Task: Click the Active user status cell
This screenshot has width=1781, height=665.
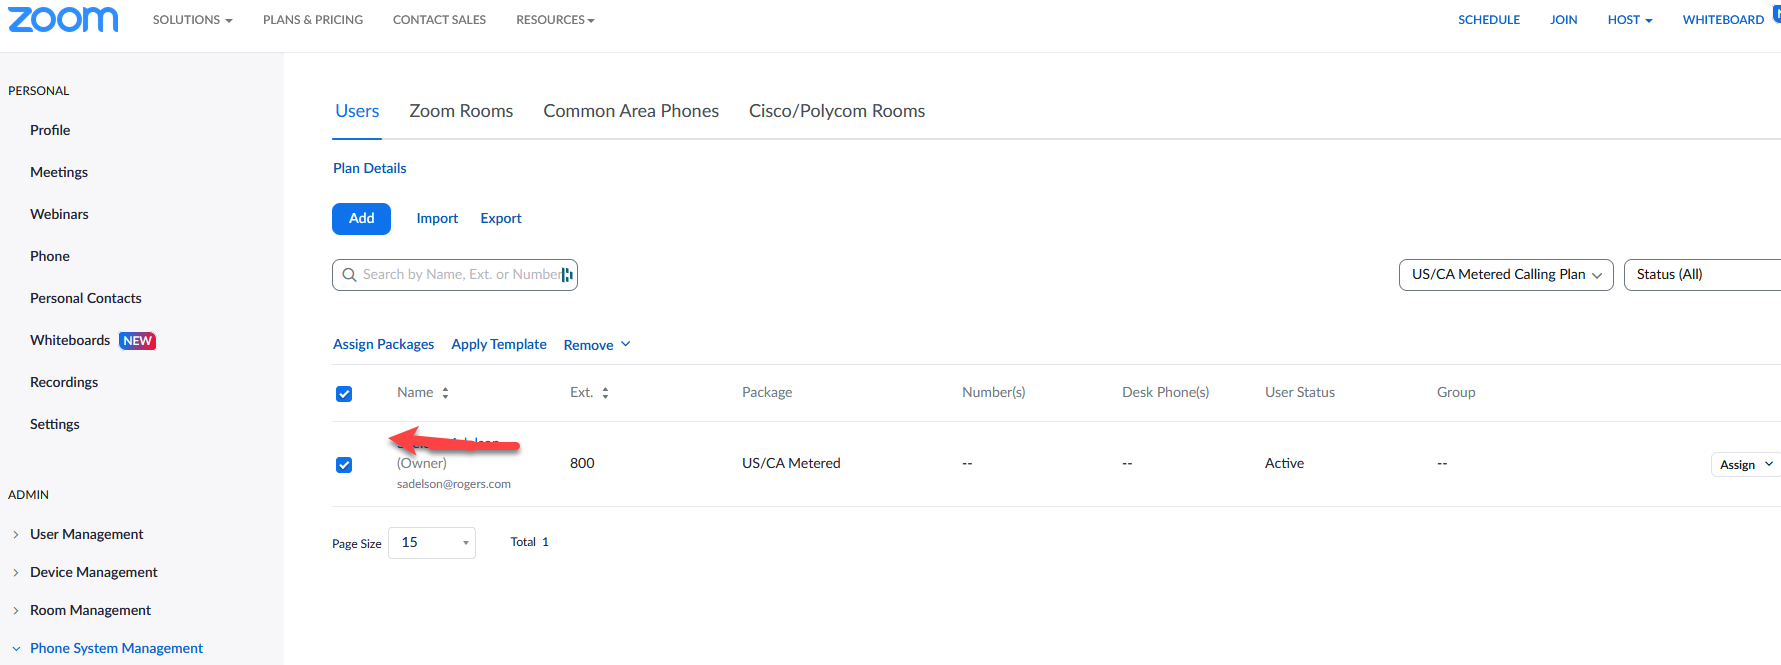Action: coord(1284,464)
